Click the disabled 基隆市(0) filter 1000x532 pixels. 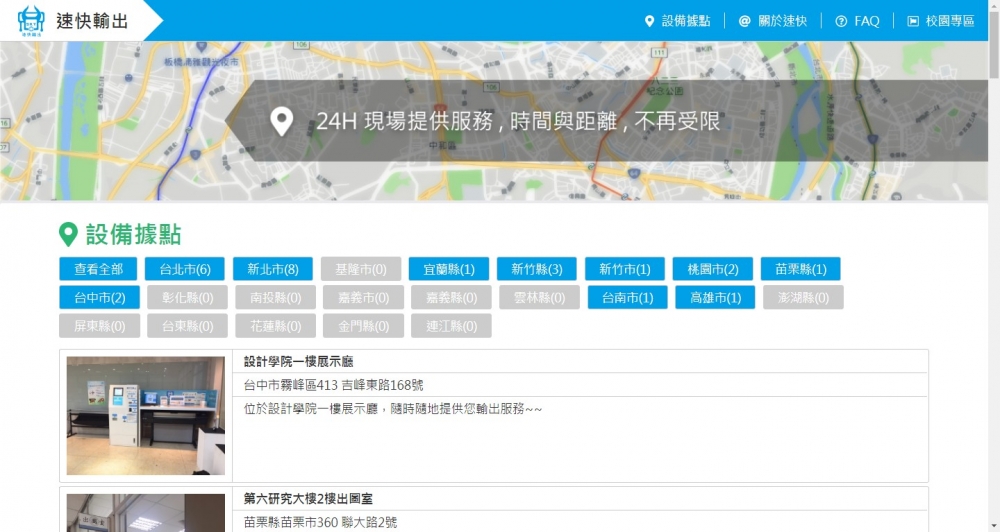coord(361,269)
